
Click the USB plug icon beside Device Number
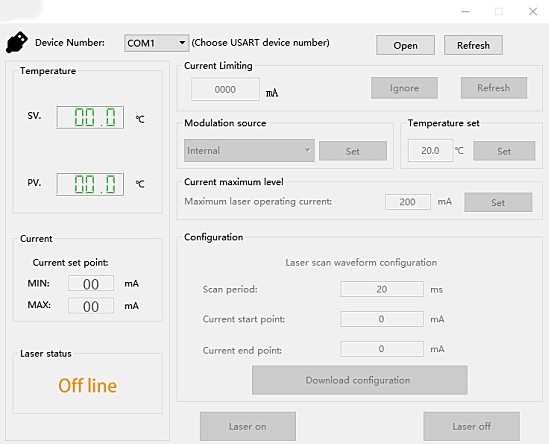(16, 42)
